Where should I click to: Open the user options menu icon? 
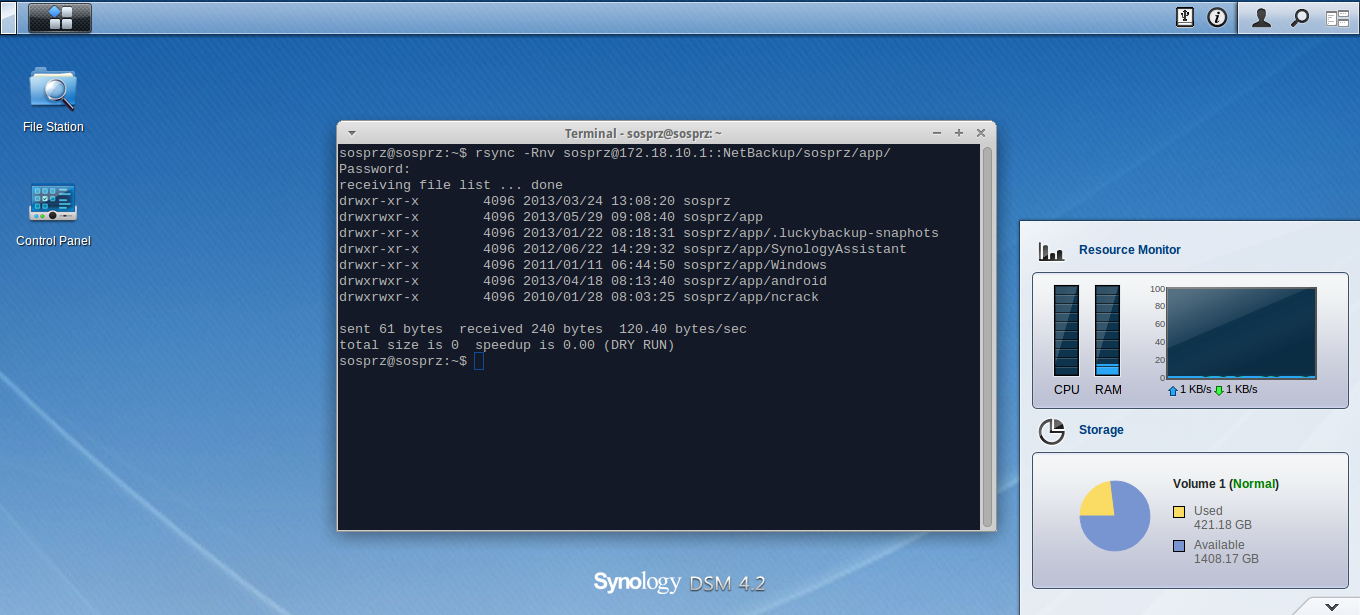point(1262,17)
